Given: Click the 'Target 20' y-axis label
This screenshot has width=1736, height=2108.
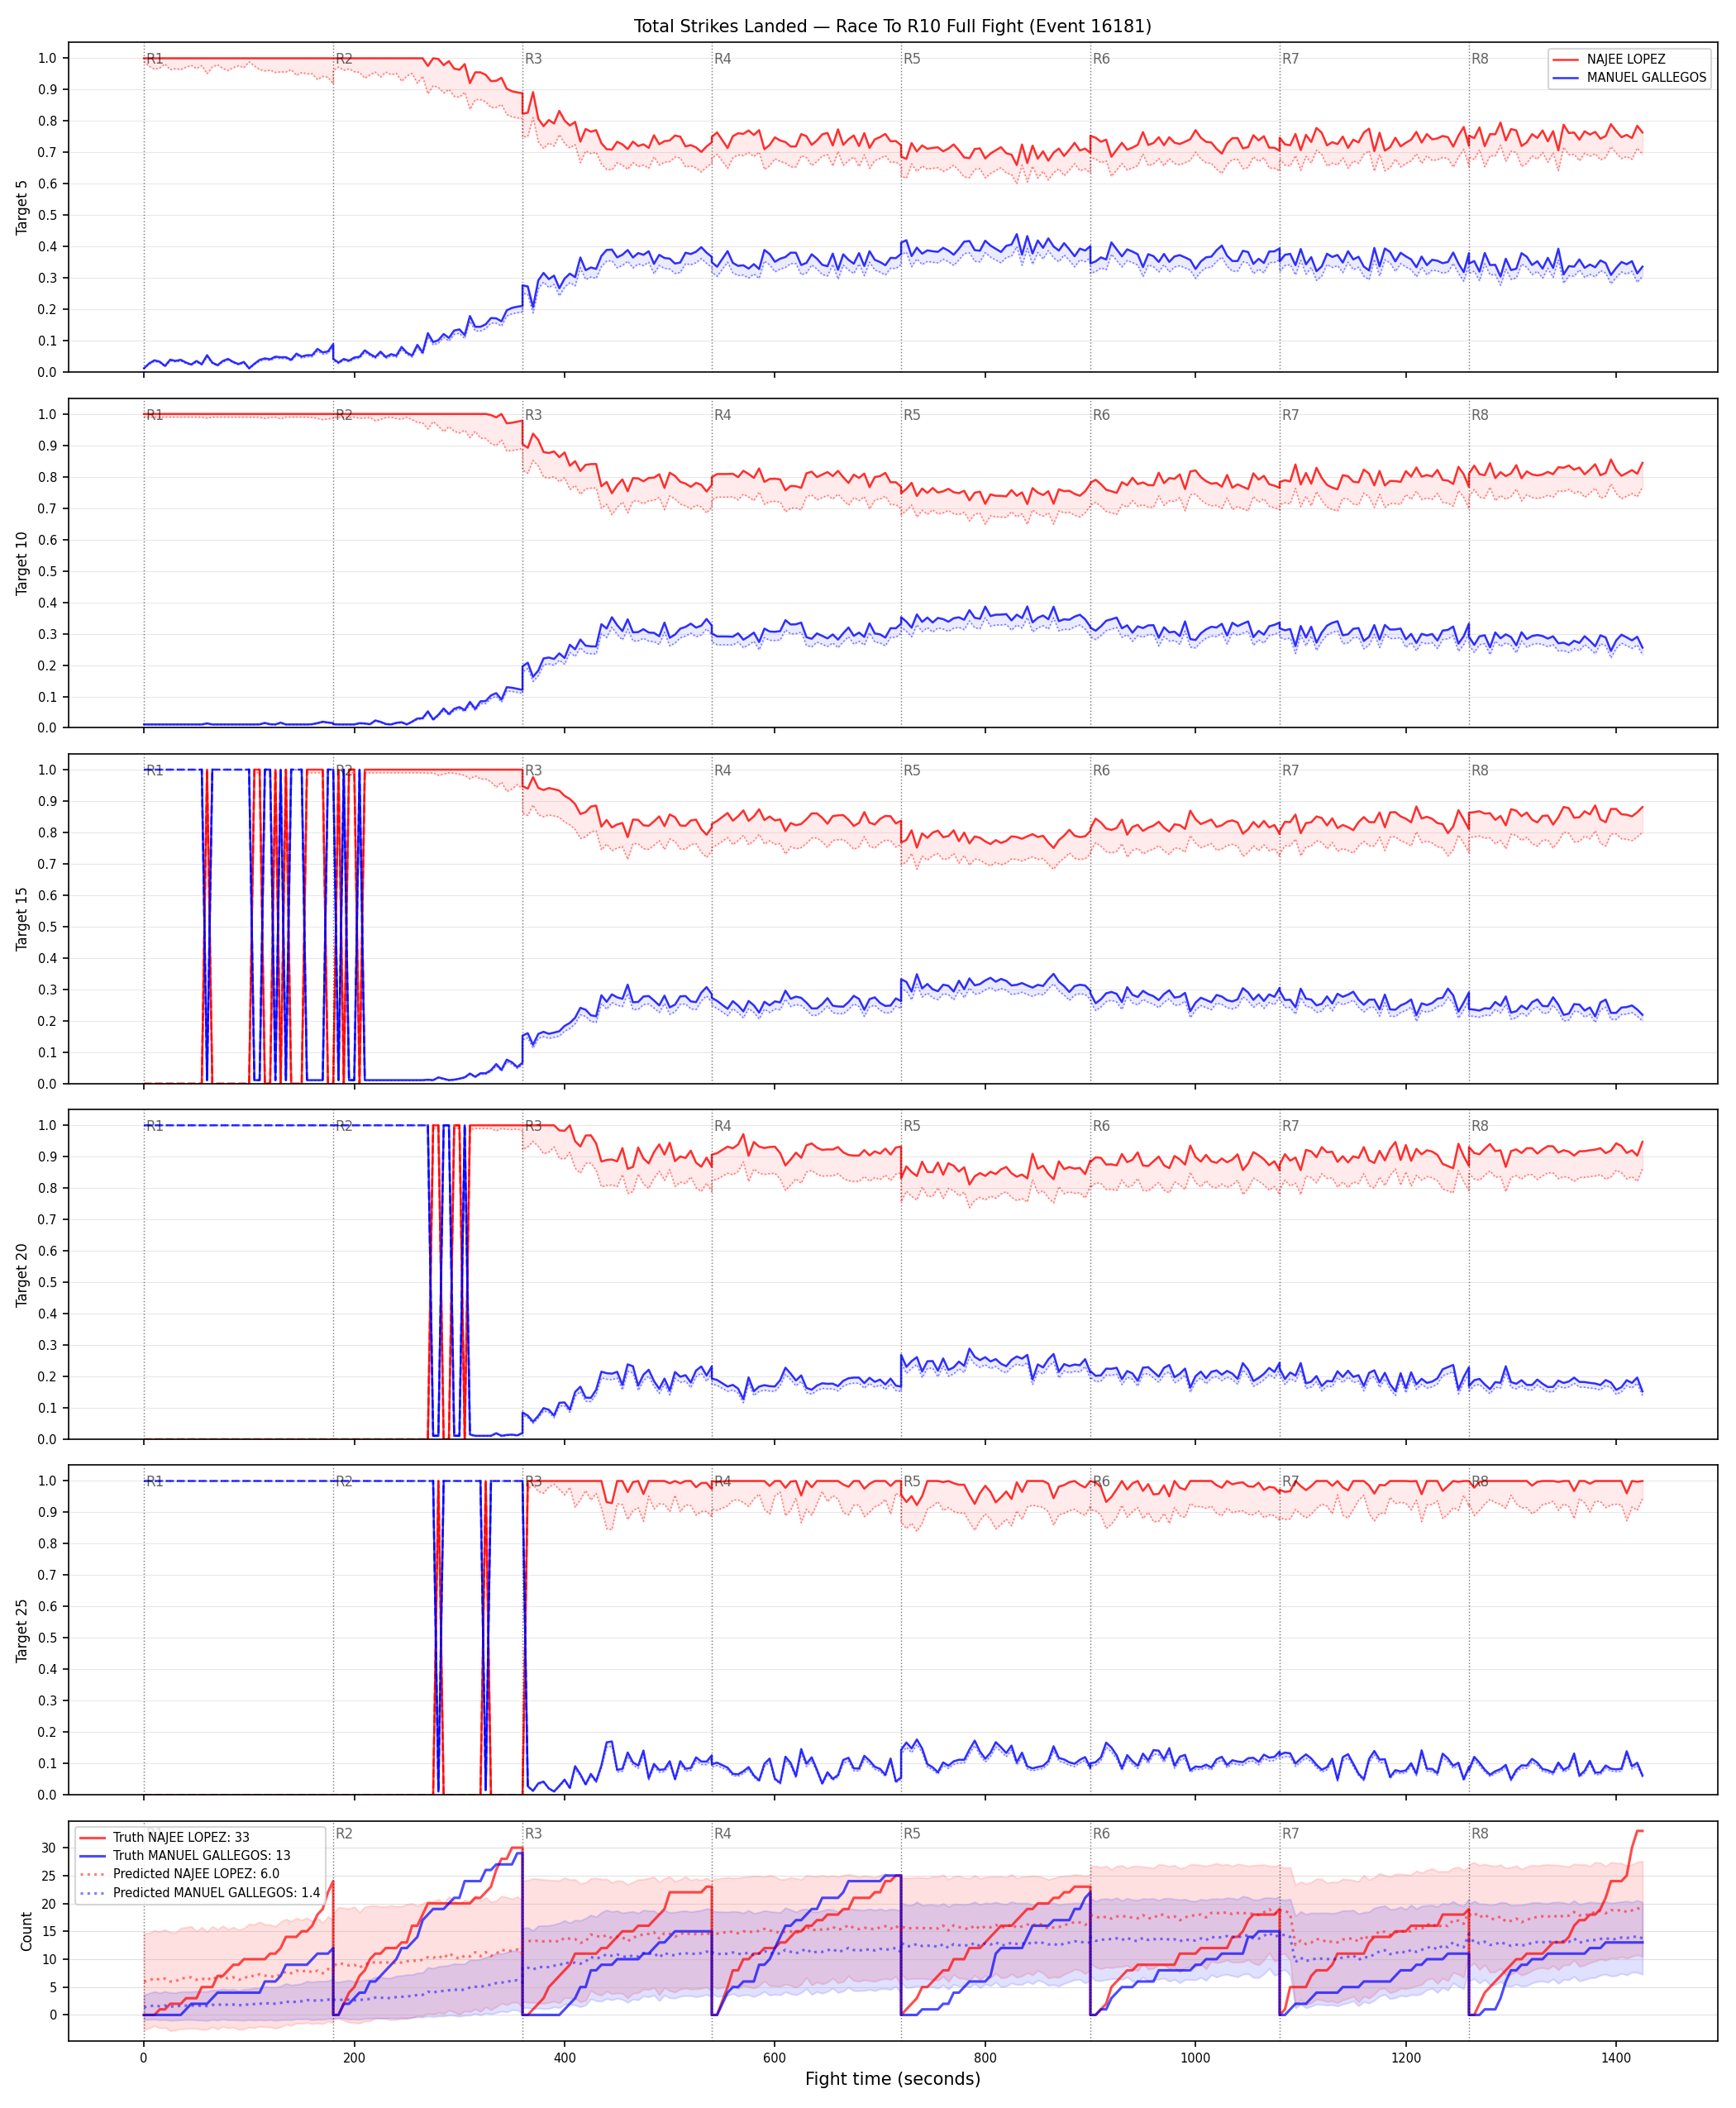Looking at the screenshot, I should [x=22, y=1274].
